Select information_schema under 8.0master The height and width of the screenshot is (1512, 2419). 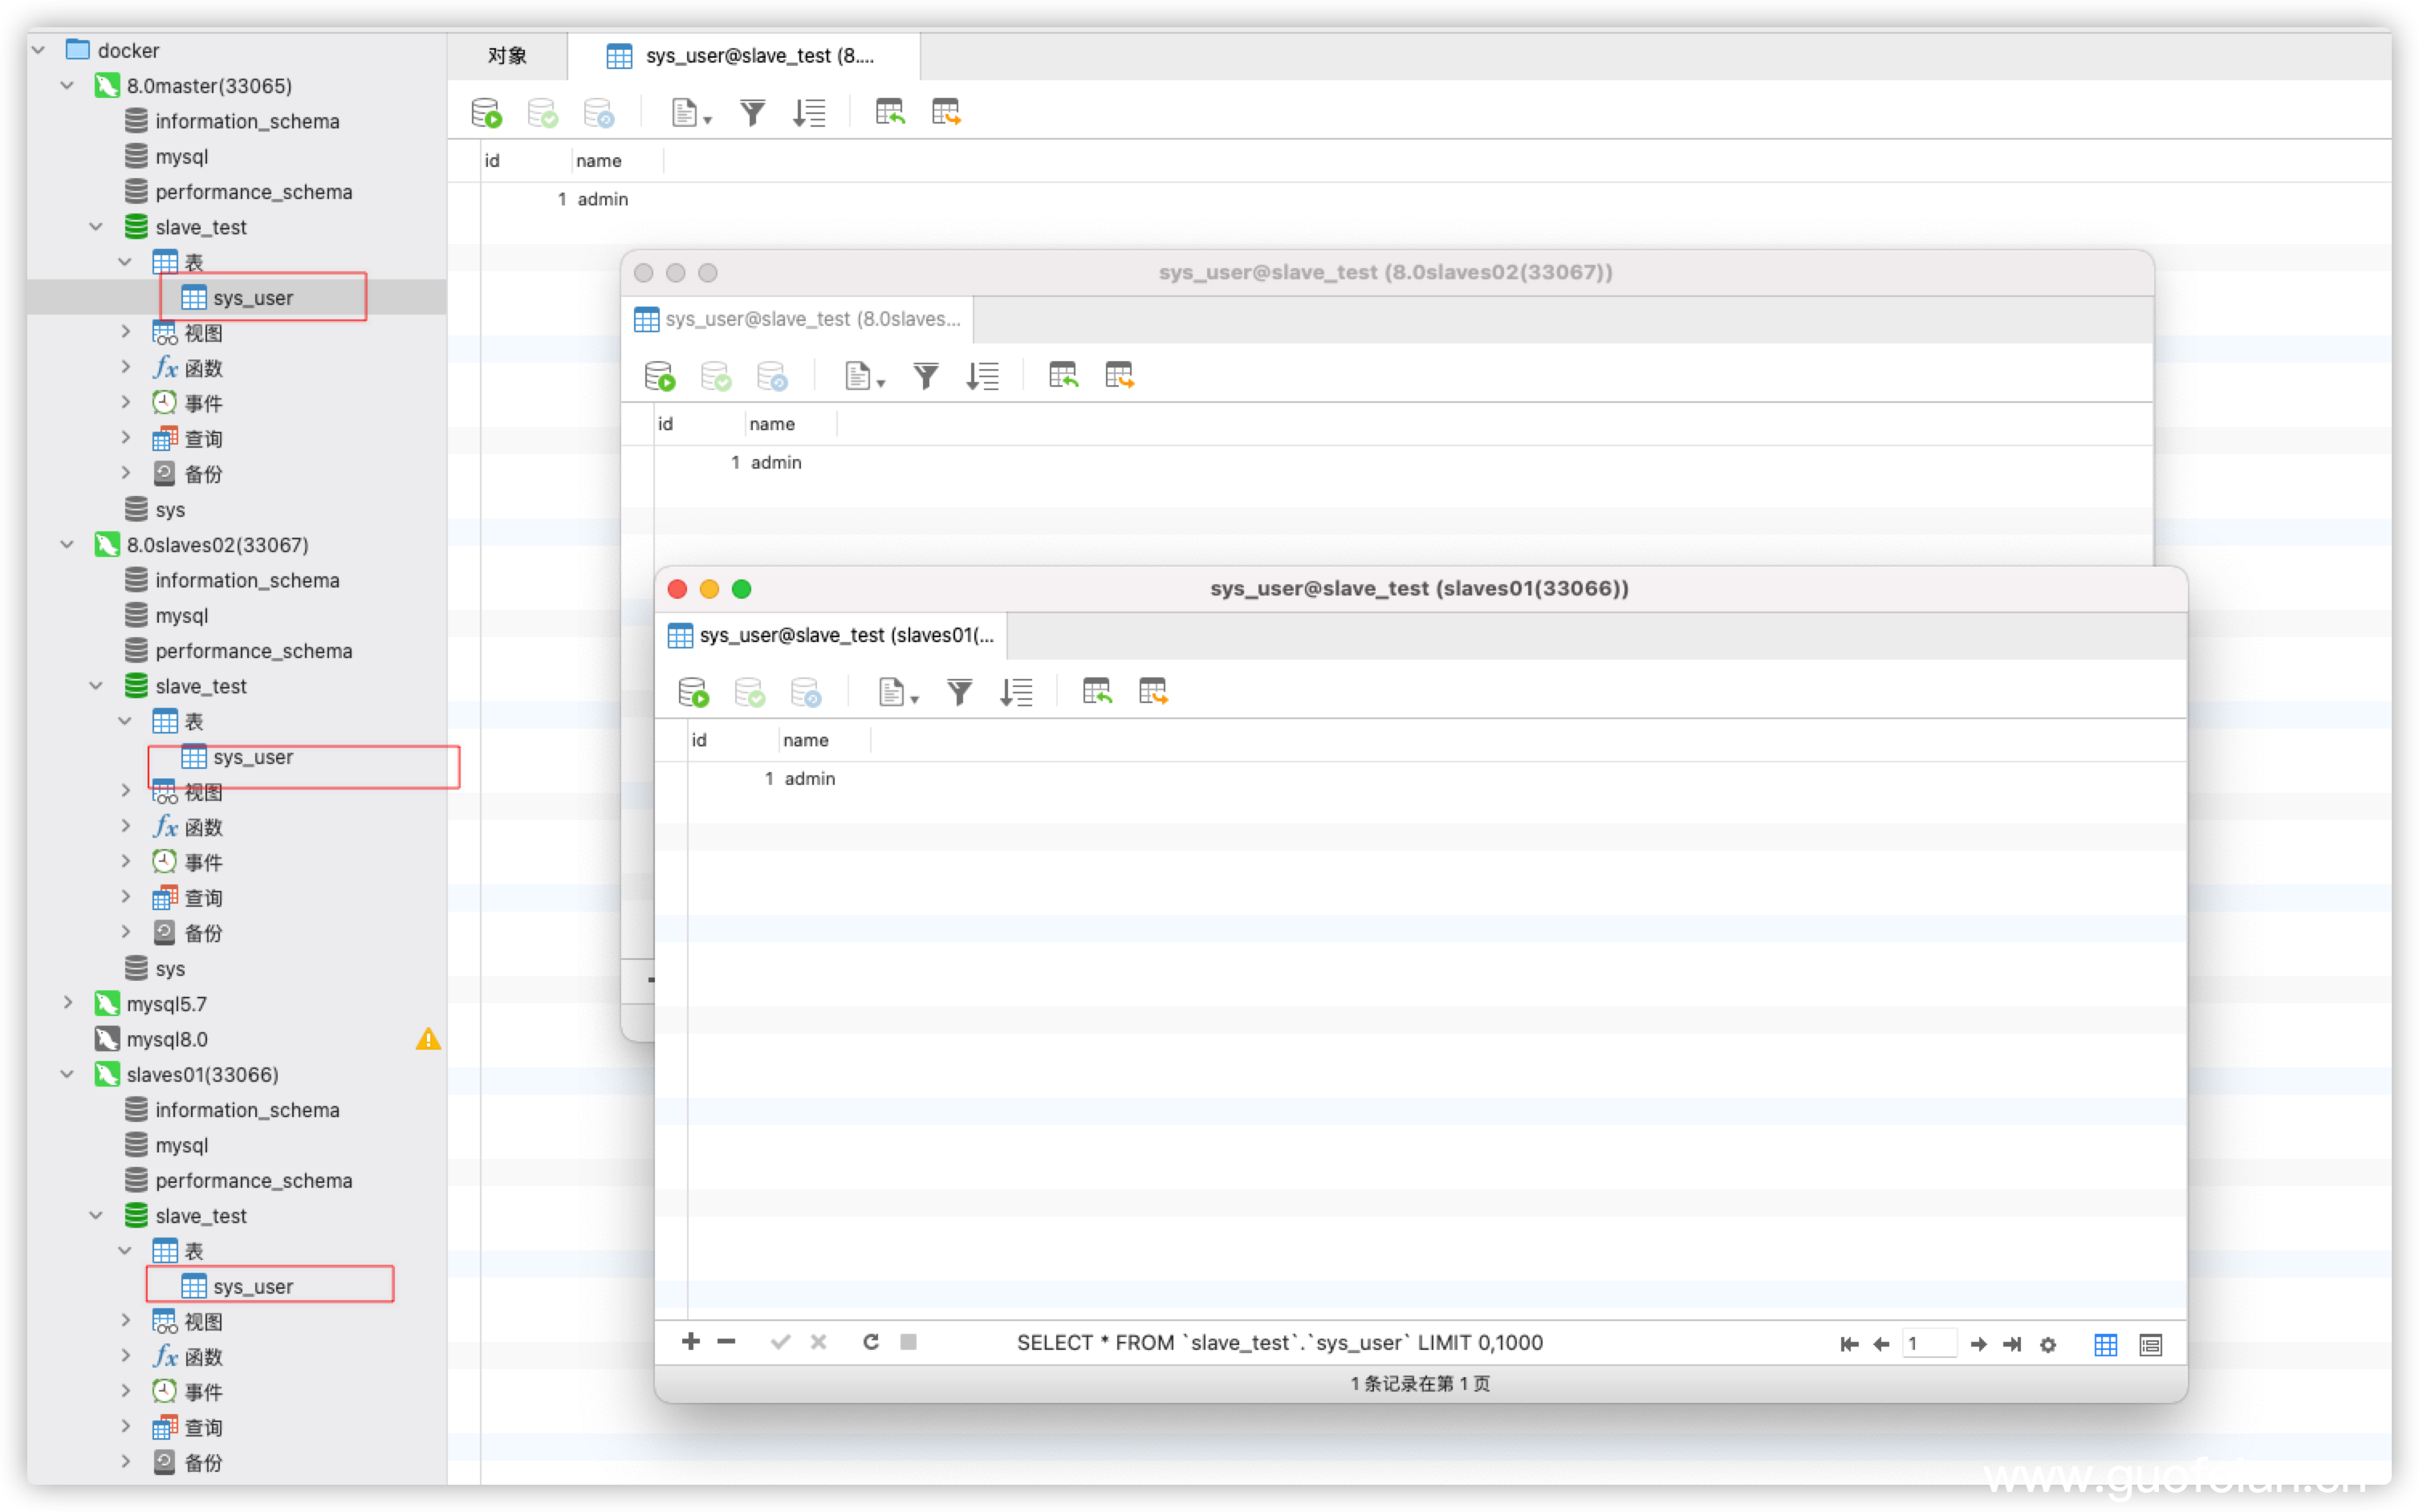(247, 121)
